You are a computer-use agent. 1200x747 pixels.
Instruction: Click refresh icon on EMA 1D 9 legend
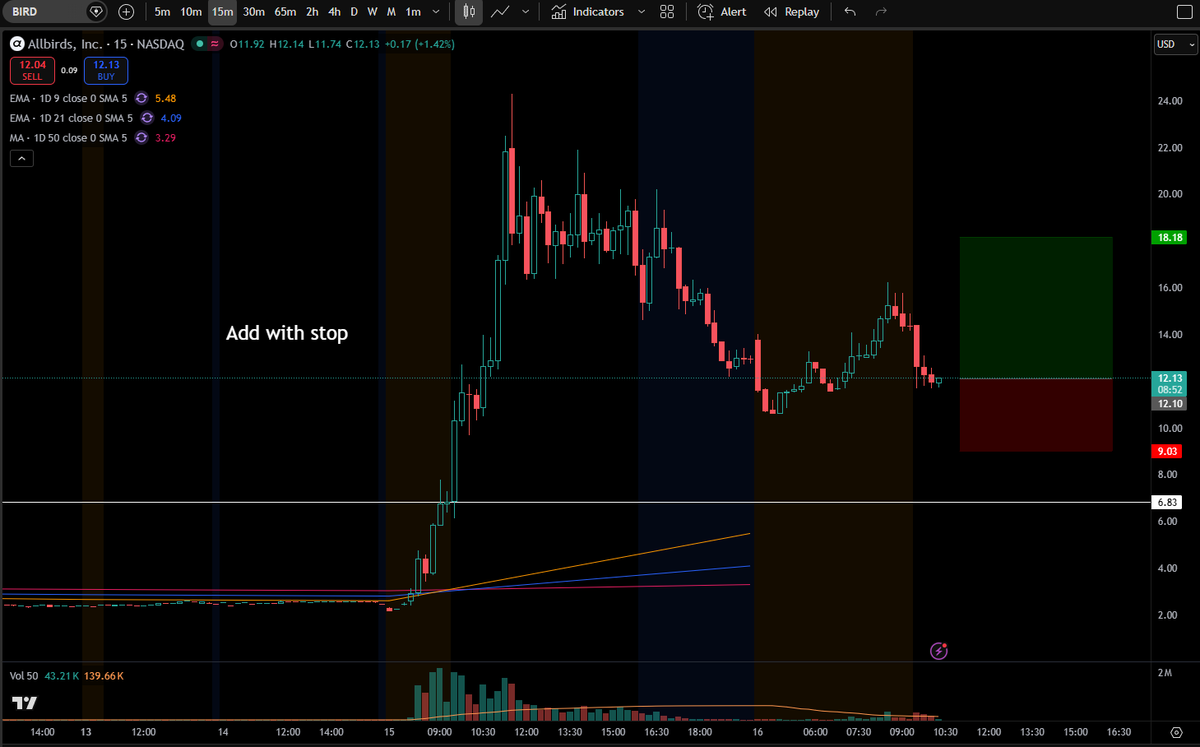coord(141,98)
